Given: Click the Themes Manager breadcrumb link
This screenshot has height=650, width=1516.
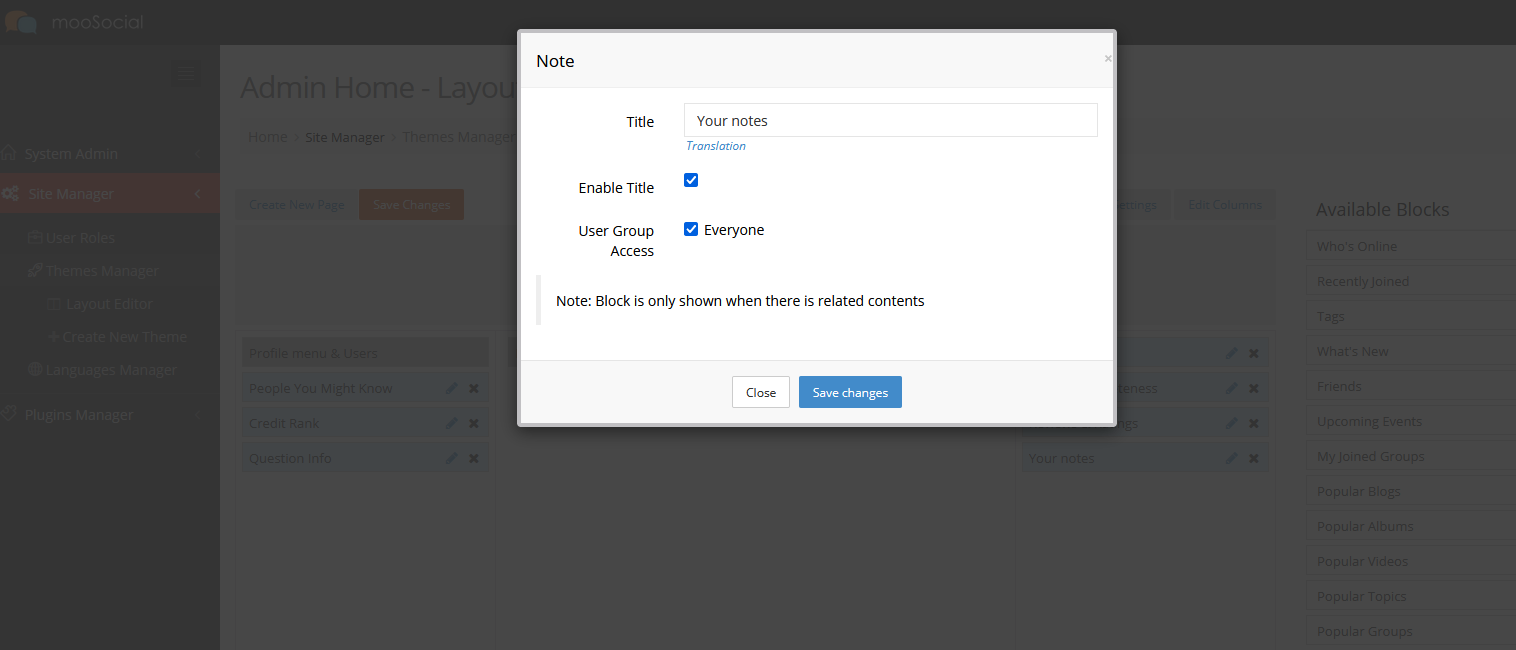Looking at the screenshot, I should click(459, 137).
